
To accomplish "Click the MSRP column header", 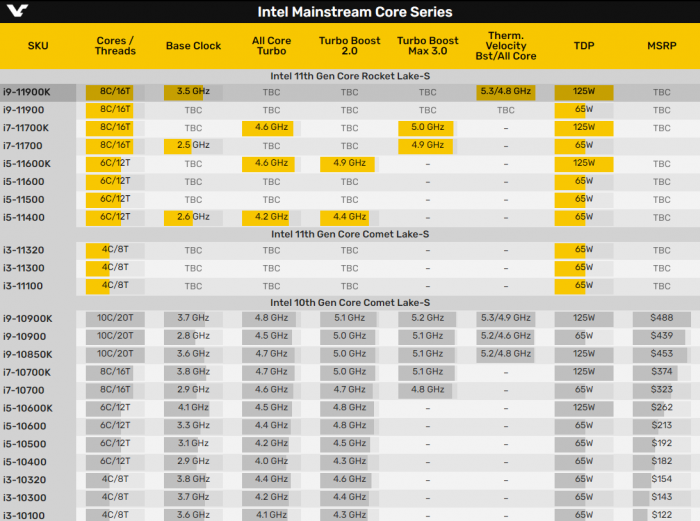I will pos(662,46).
